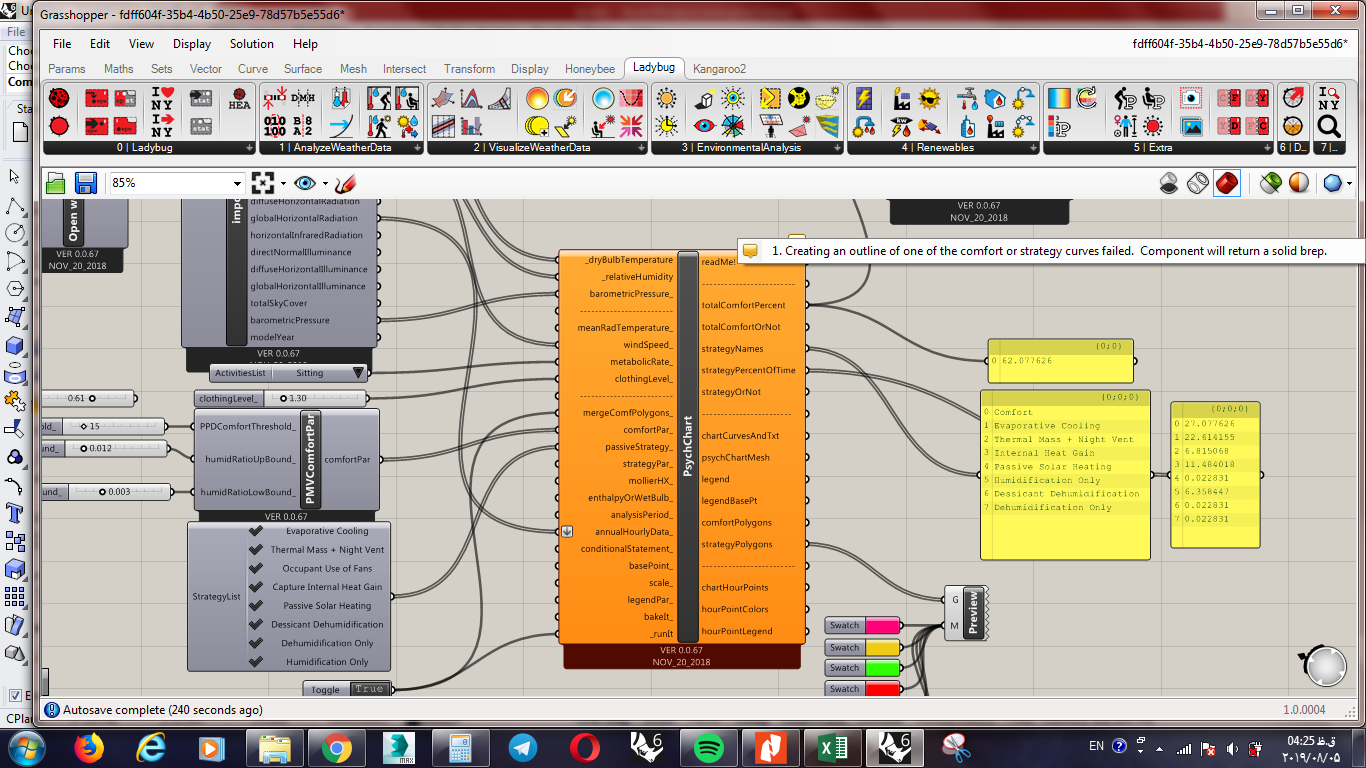Toggle Occupant Use of Fans checkbox

[x=256, y=569]
